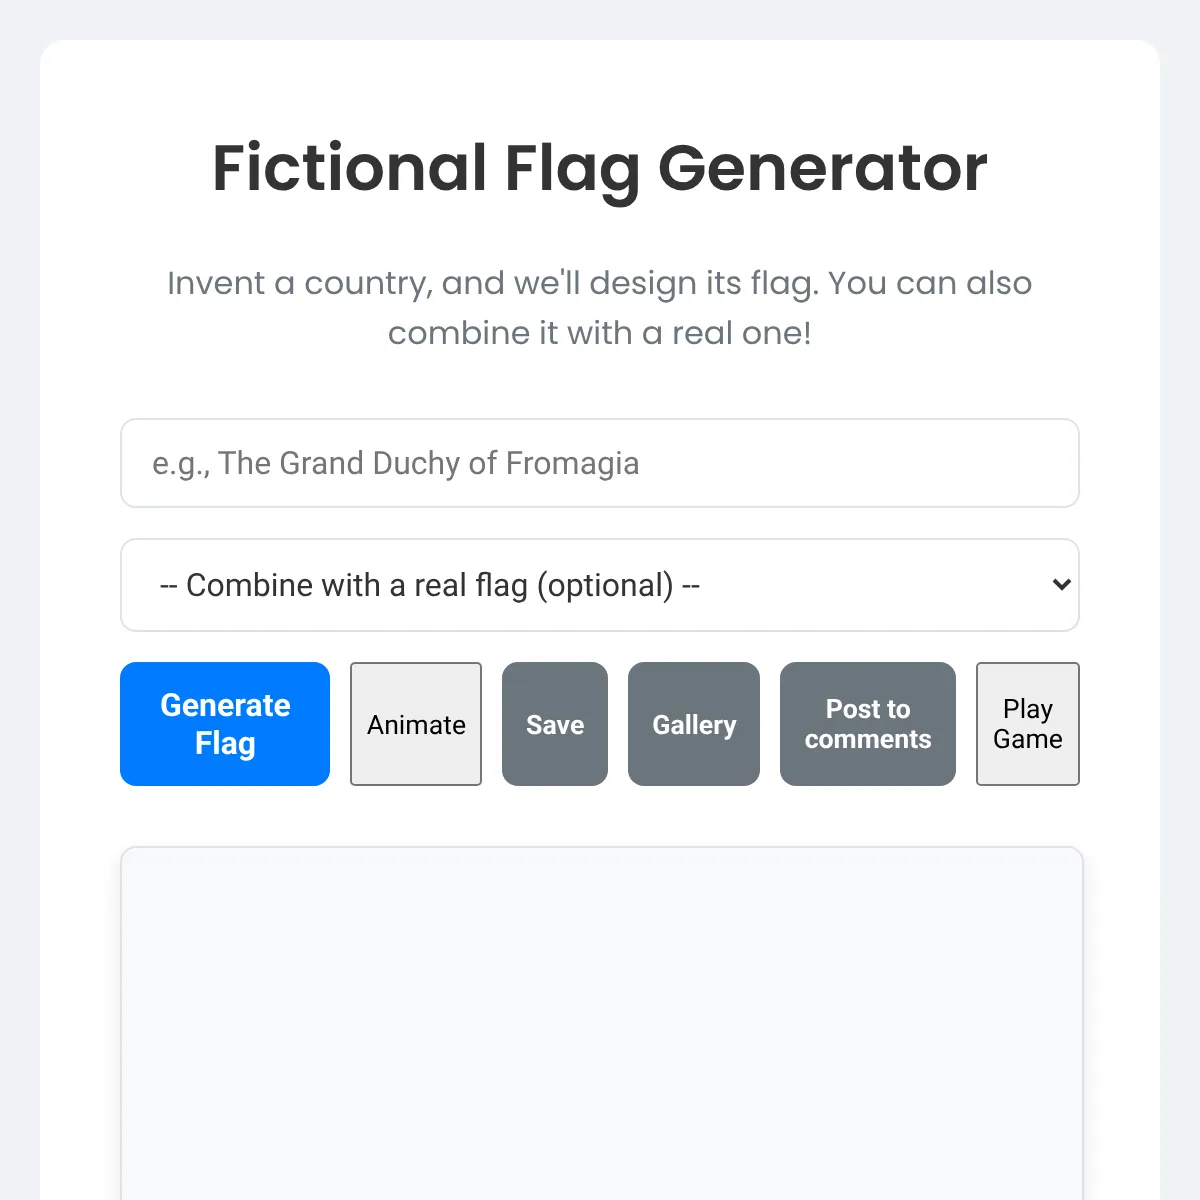The height and width of the screenshot is (1200, 1200).
Task: Start the Play Game mode
Action: tap(1028, 724)
